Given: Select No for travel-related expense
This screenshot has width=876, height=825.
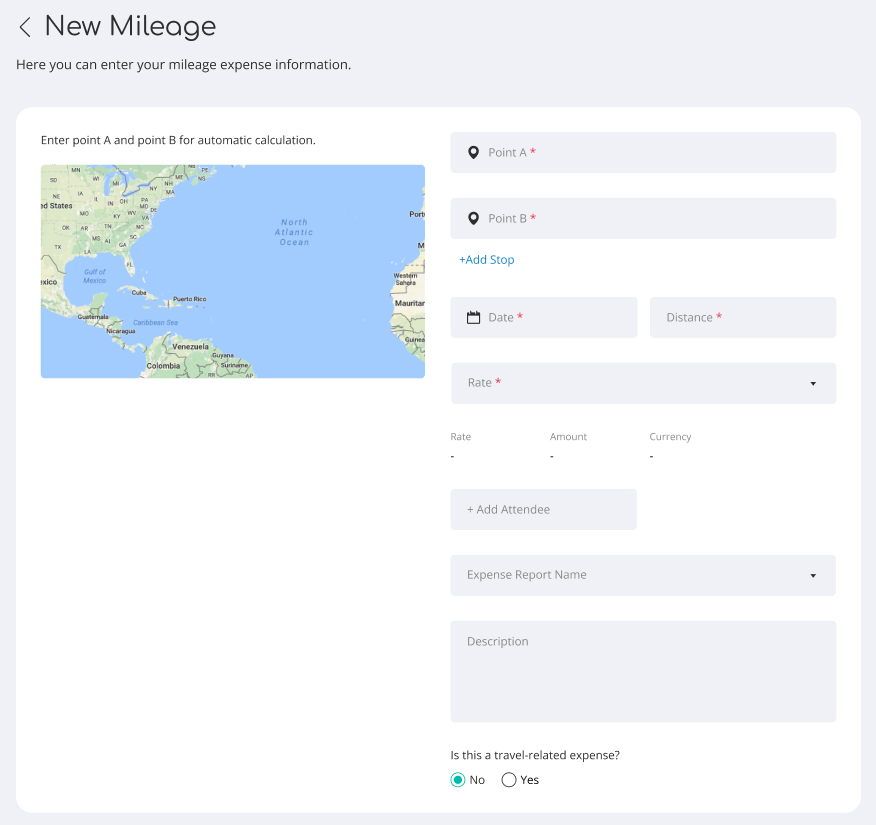Looking at the screenshot, I should coord(458,780).
